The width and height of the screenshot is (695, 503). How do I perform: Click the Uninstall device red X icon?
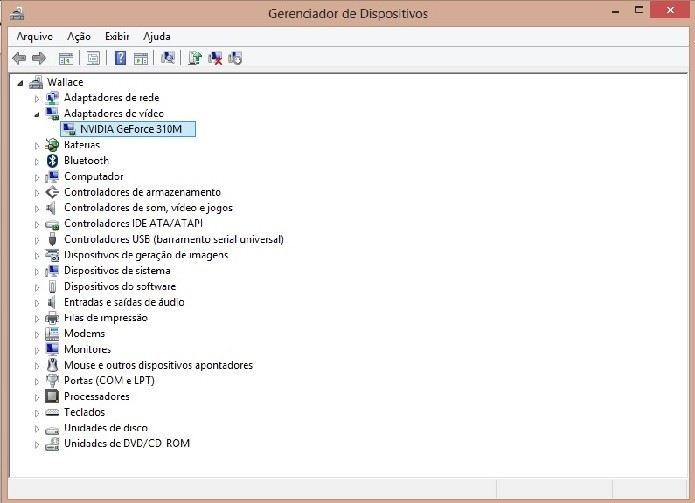tap(215, 58)
